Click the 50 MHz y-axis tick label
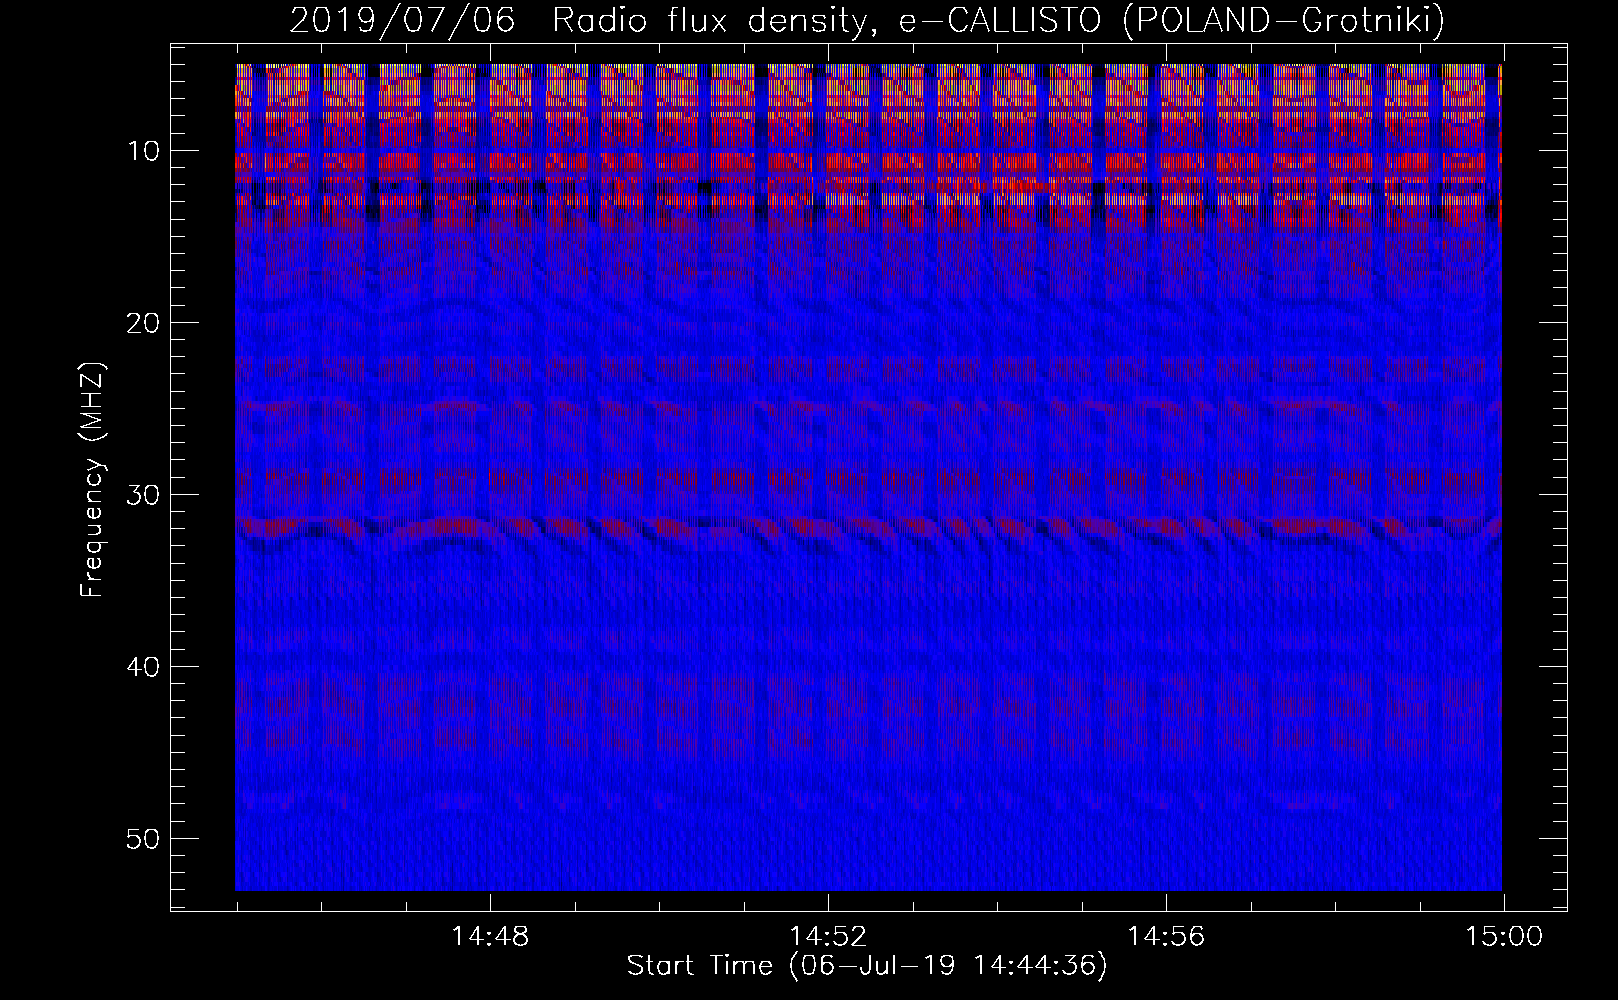Screen dimensions: 1618x1000 (x=144, y=839)
